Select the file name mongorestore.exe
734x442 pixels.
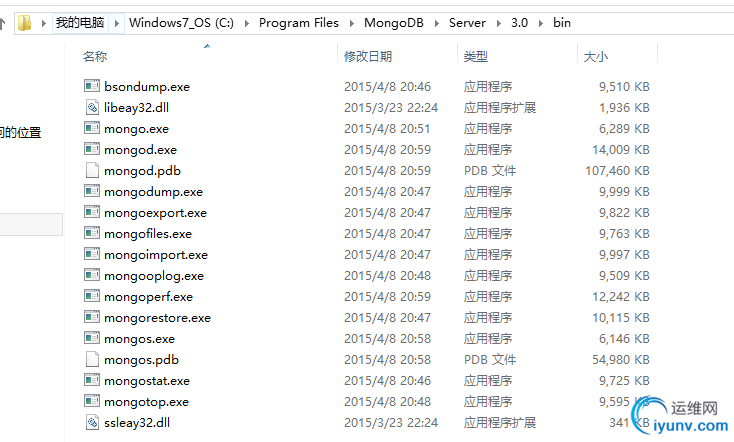click(x=157, y=318)
